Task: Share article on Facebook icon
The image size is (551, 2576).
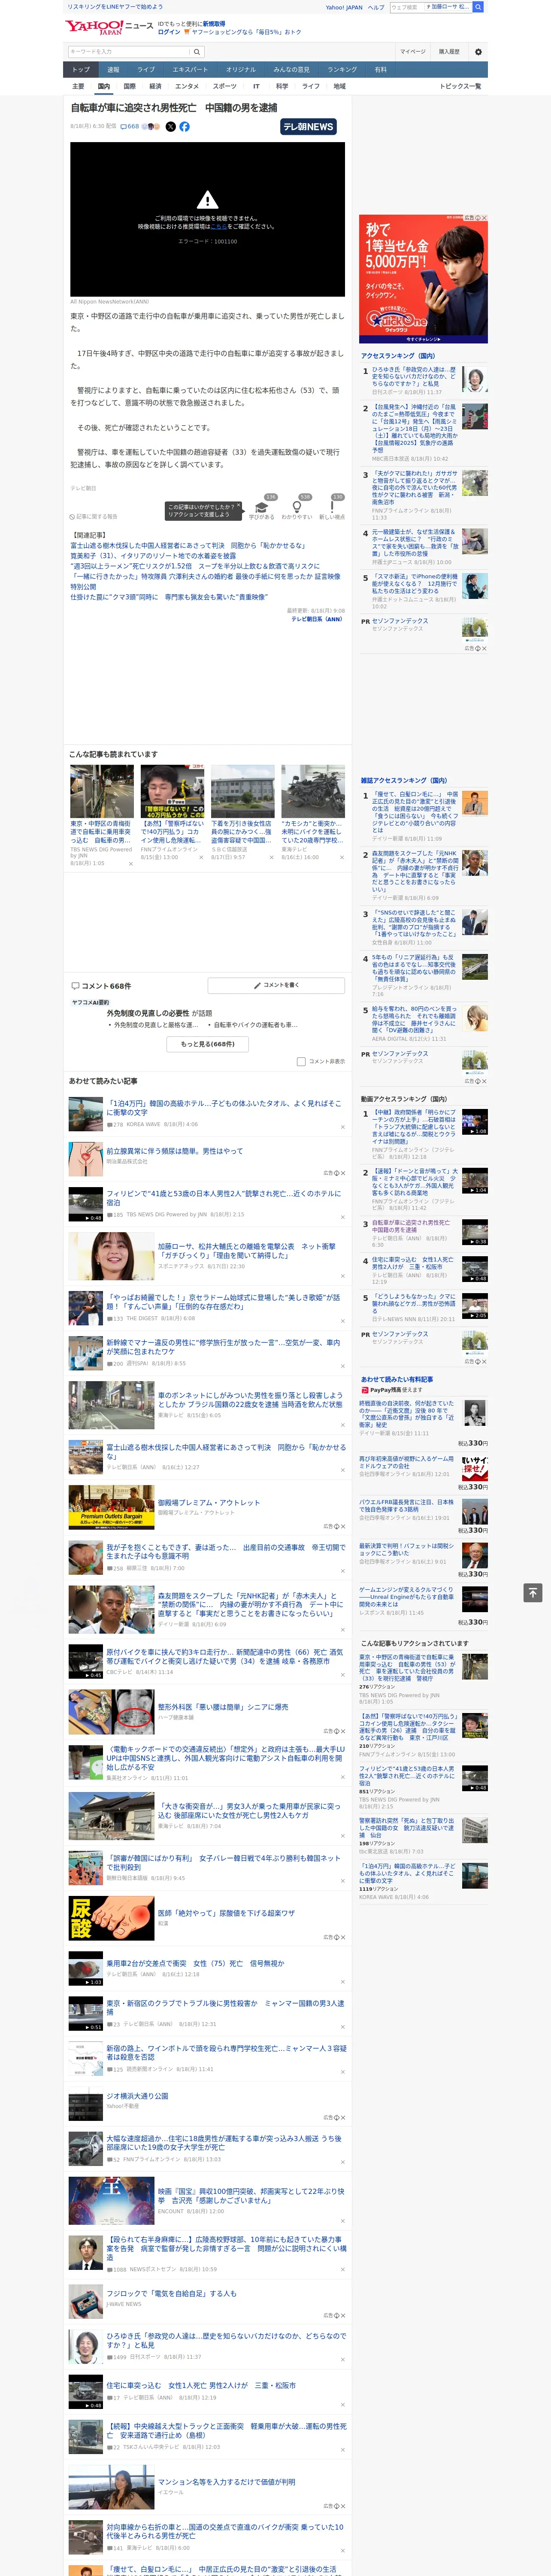Action: click(x=184, y=127)
